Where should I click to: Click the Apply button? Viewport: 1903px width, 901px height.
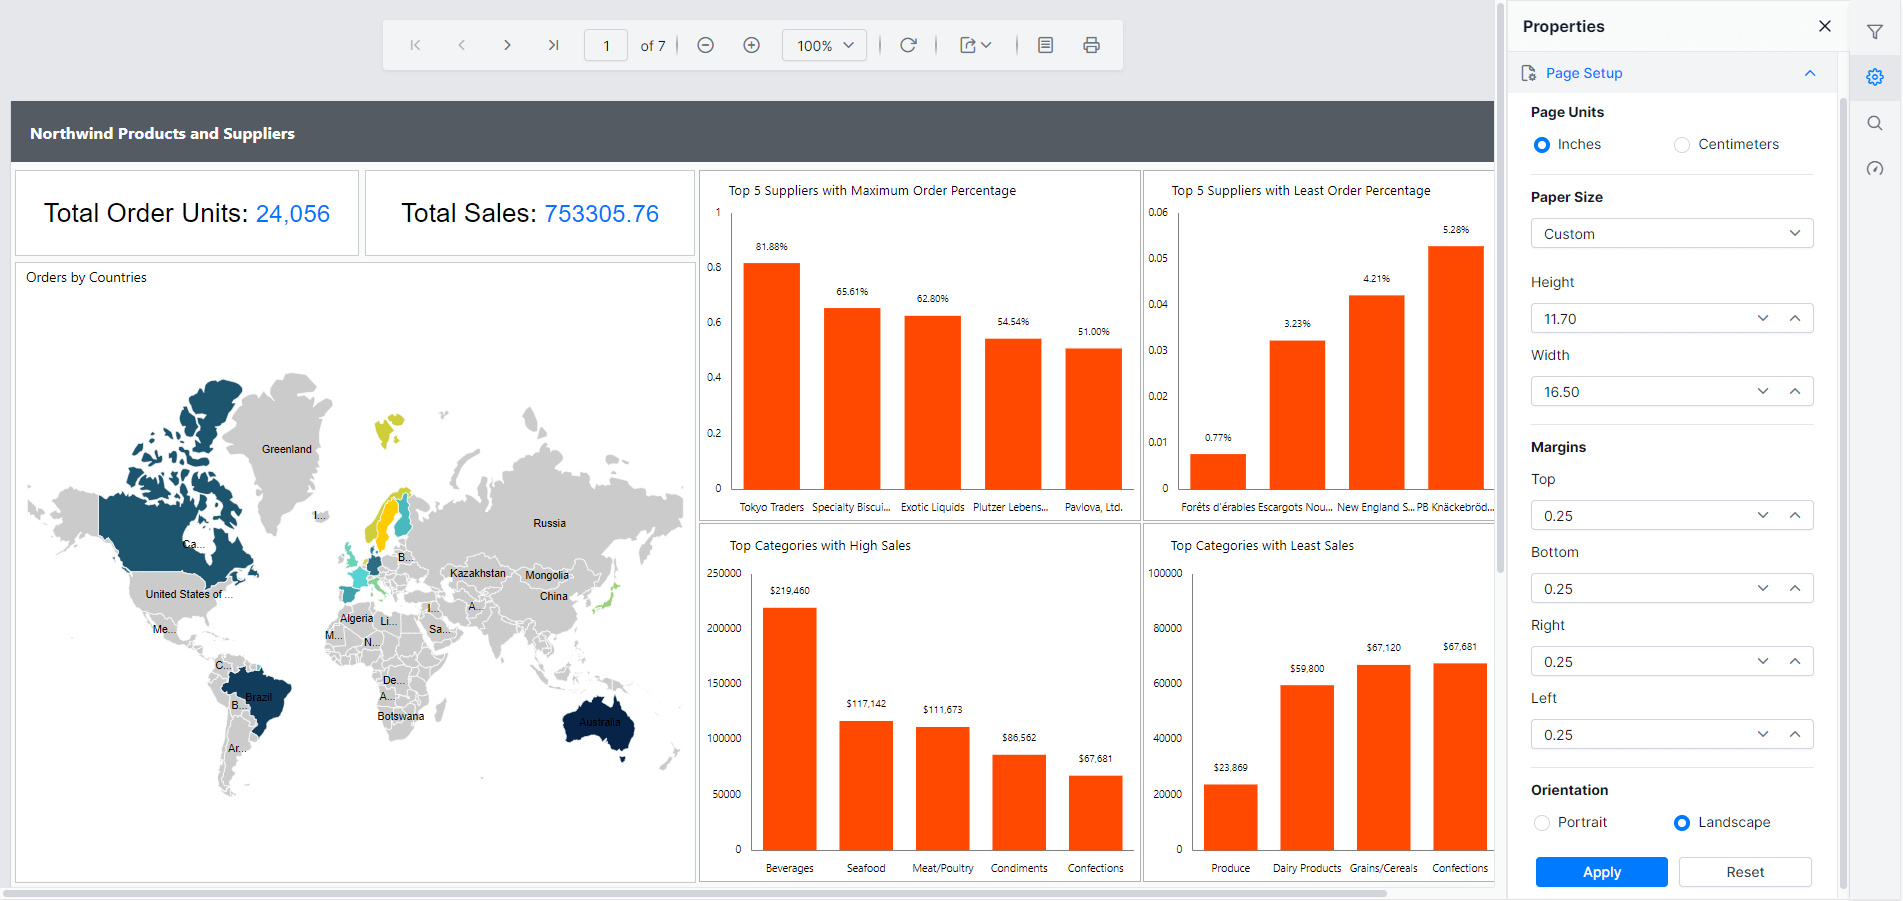1602,872
